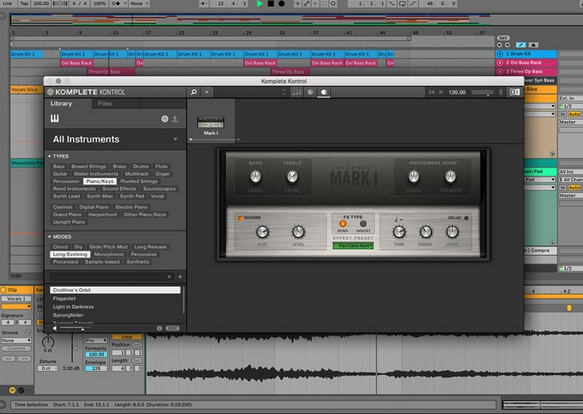Click the dark round icon beside the clip view icon
The width and height of the screenshot is (583, 414).
[21, 390]
